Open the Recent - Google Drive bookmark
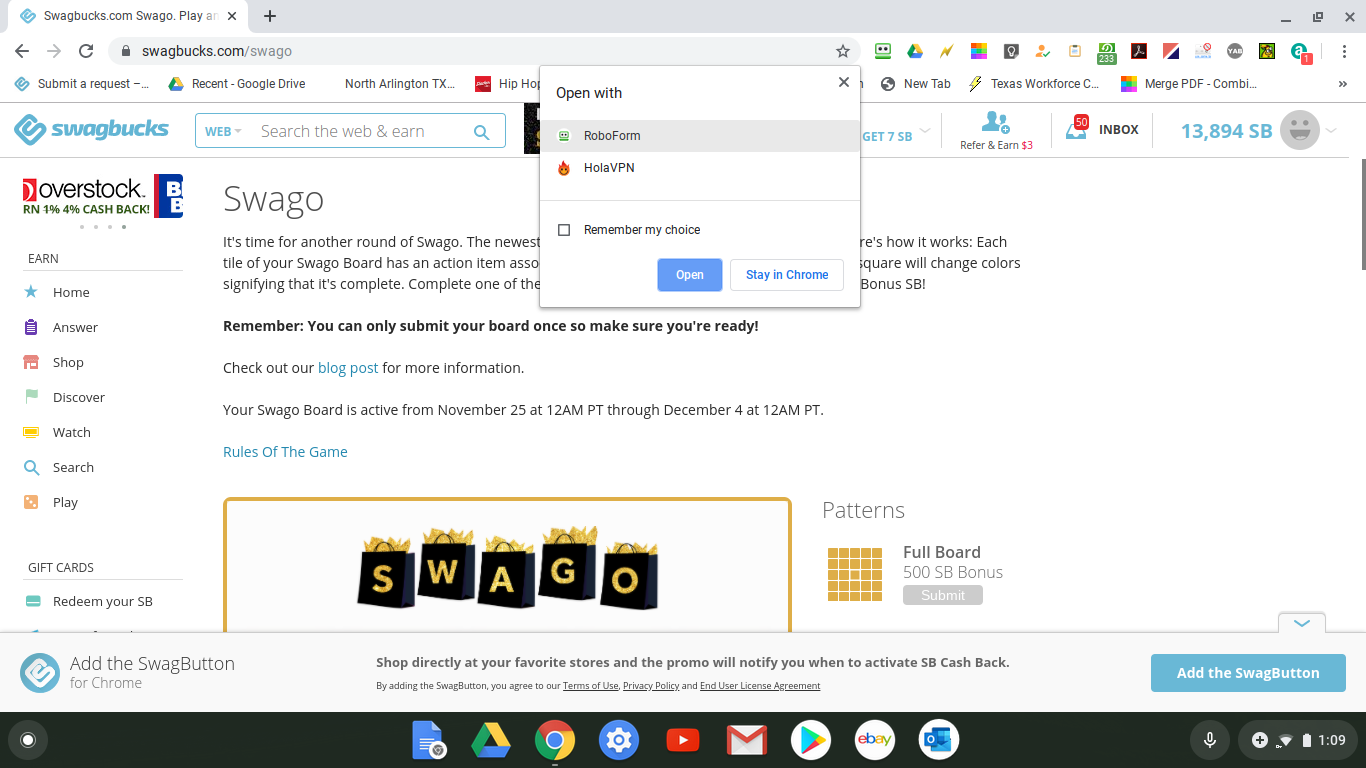The height and width of the screenshot is (768, 1366). pos(237,84)
